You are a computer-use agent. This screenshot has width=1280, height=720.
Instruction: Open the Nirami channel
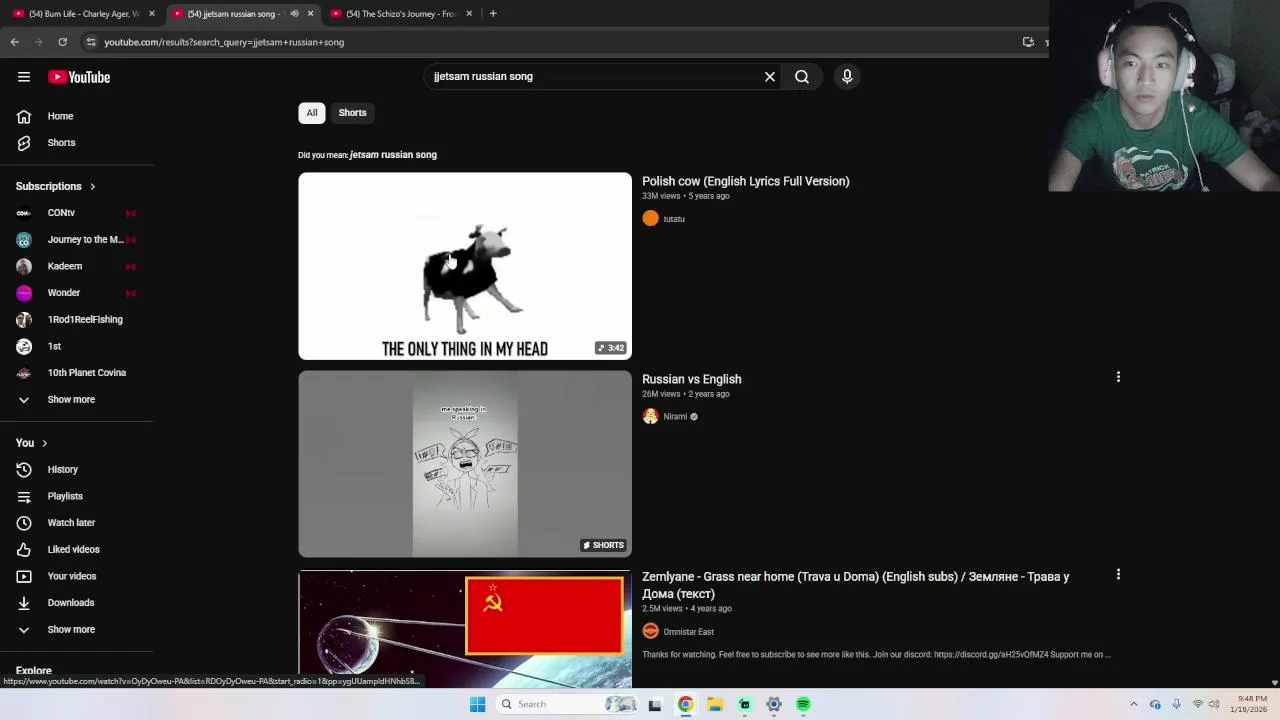pos(675,417)
